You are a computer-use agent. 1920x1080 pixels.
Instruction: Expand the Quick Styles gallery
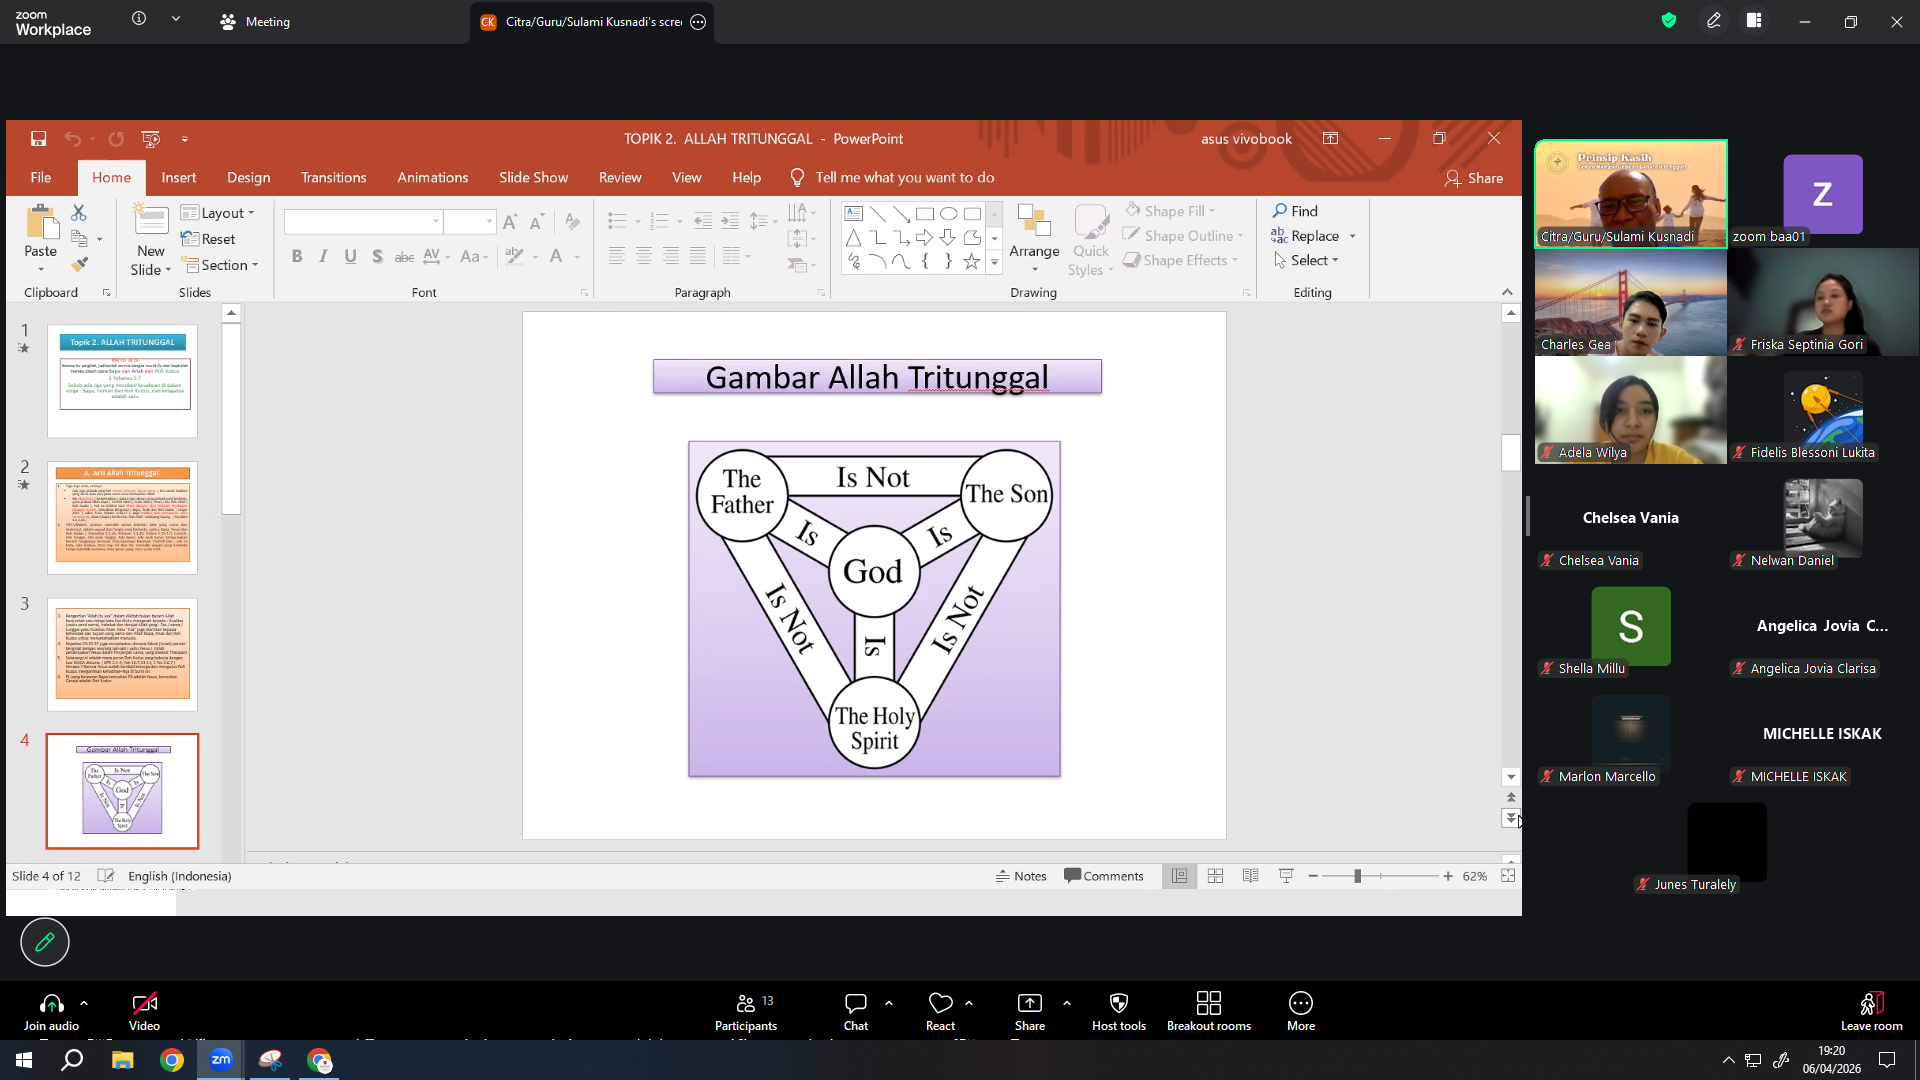pos(1091,240)
